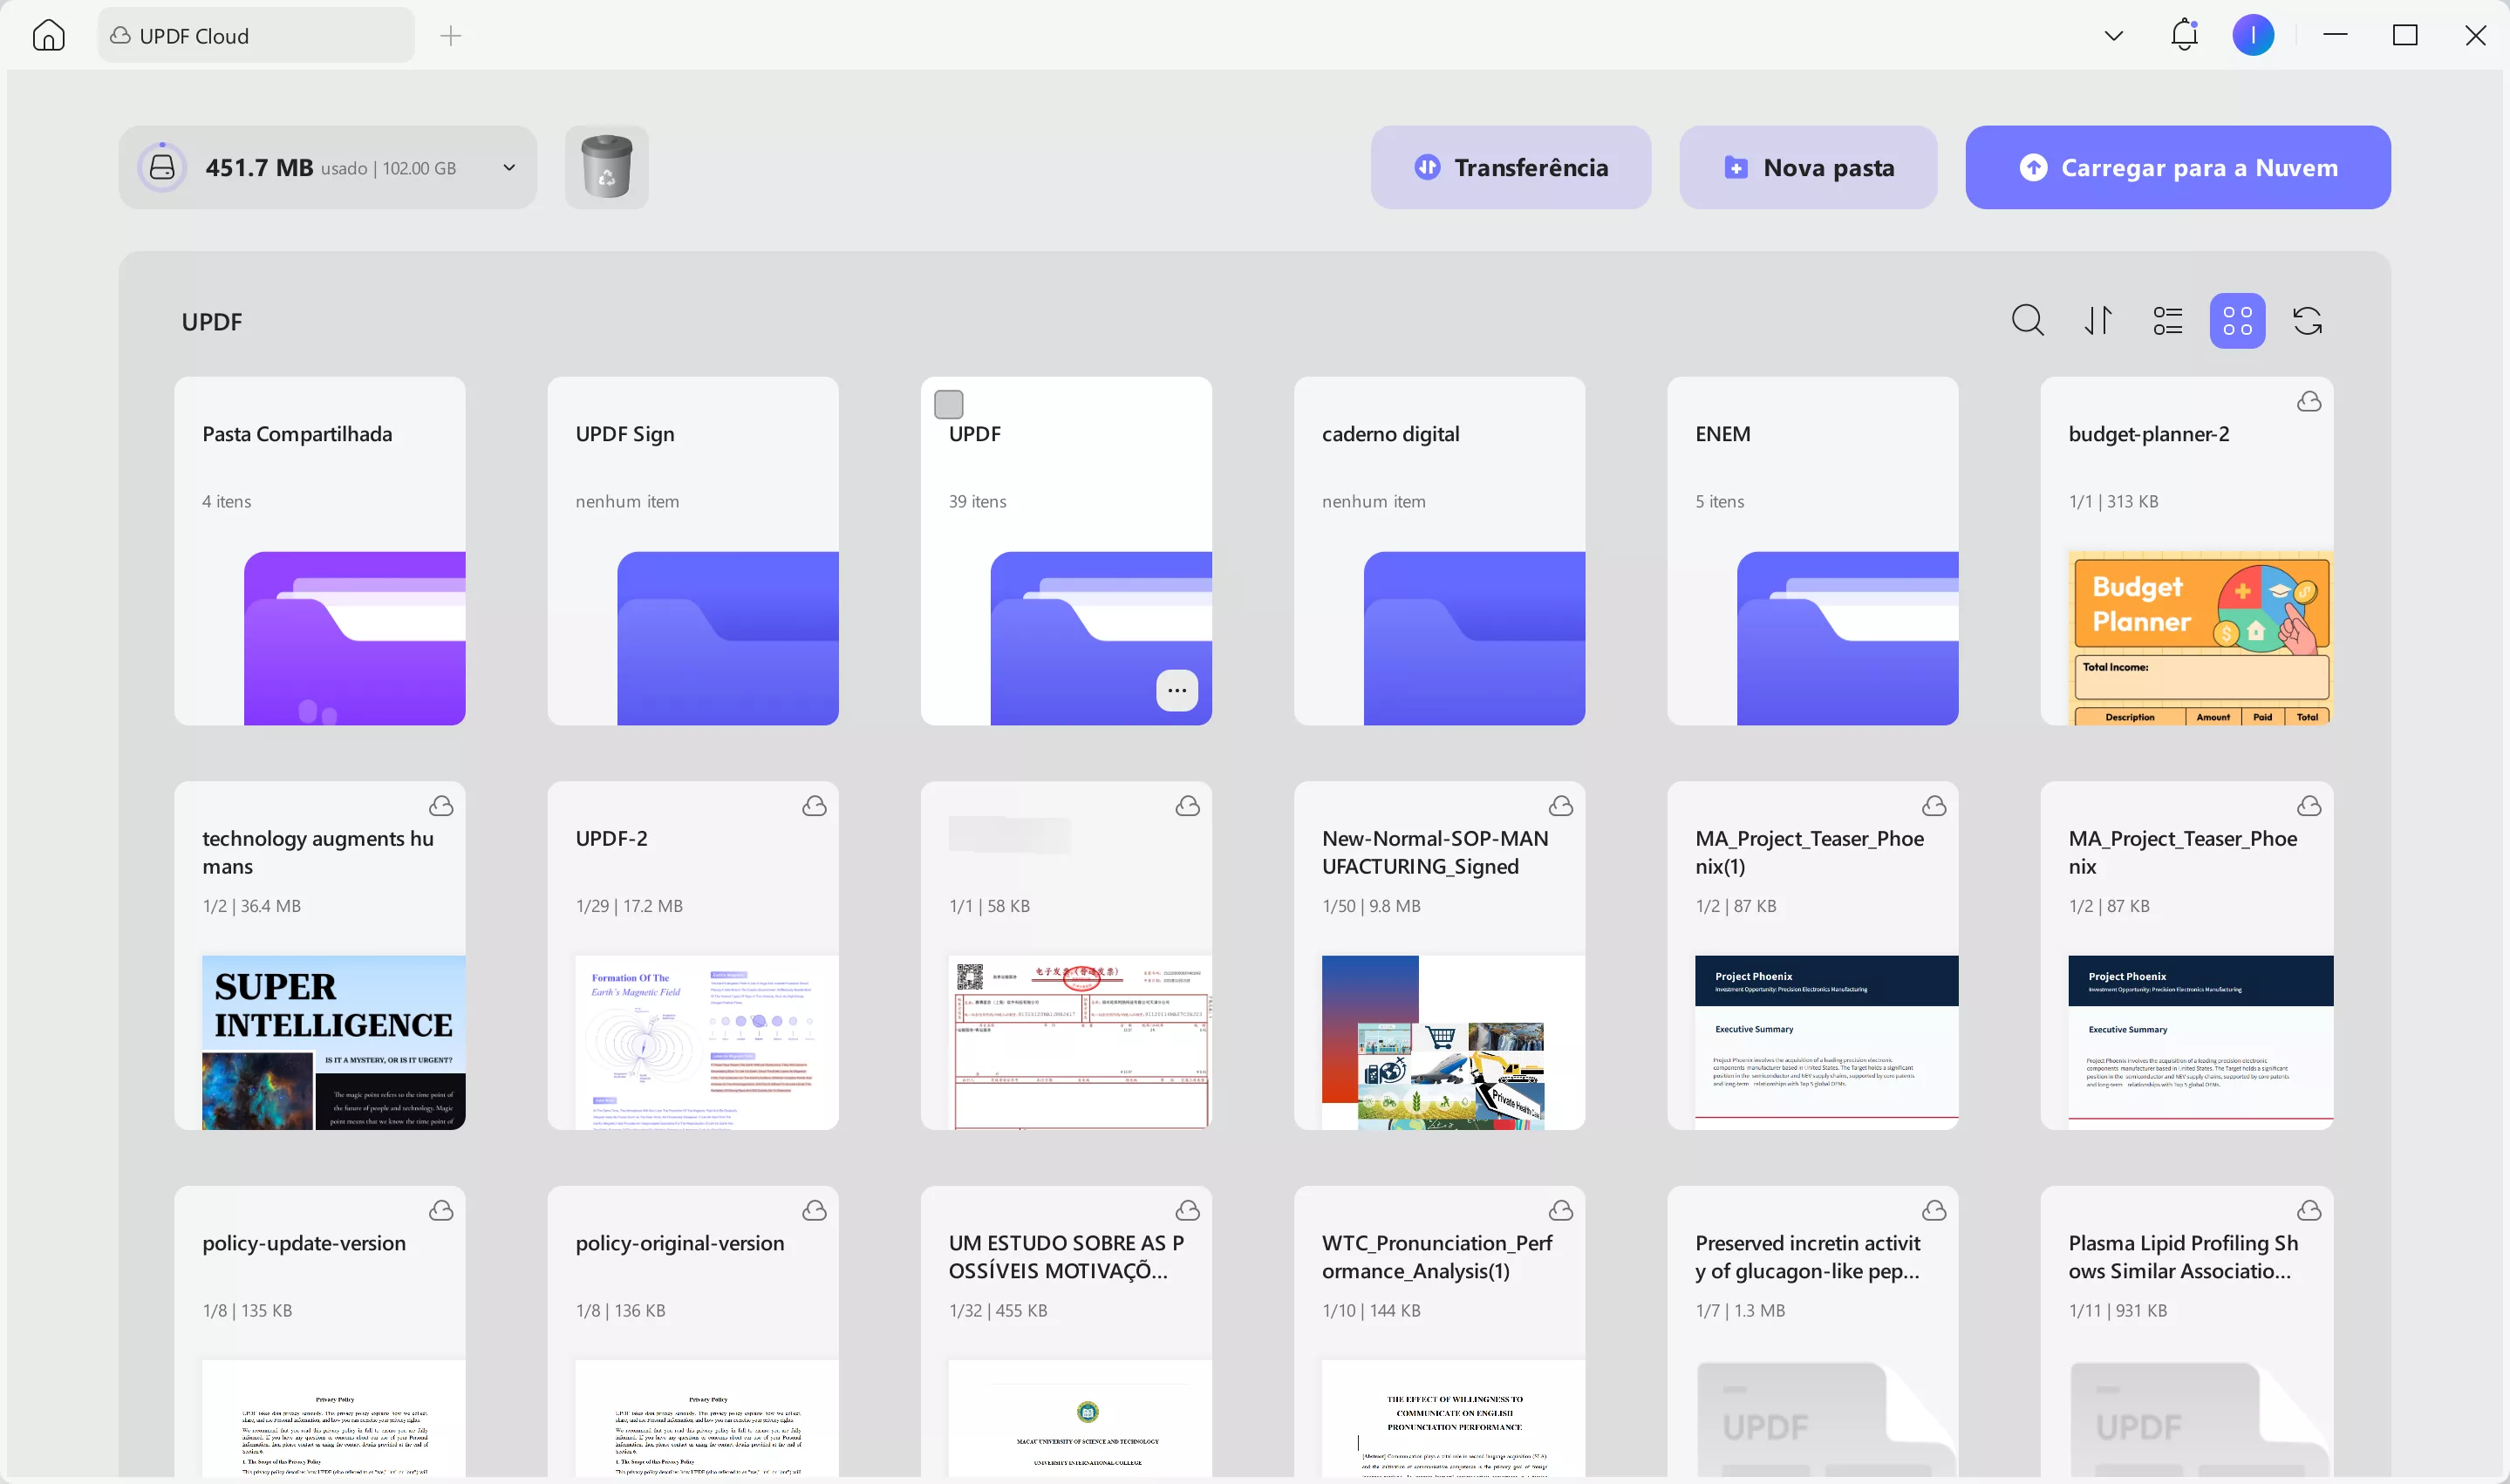Switch to the UPDF Cloud tab
The image size is (2510, 1484).
256,36
